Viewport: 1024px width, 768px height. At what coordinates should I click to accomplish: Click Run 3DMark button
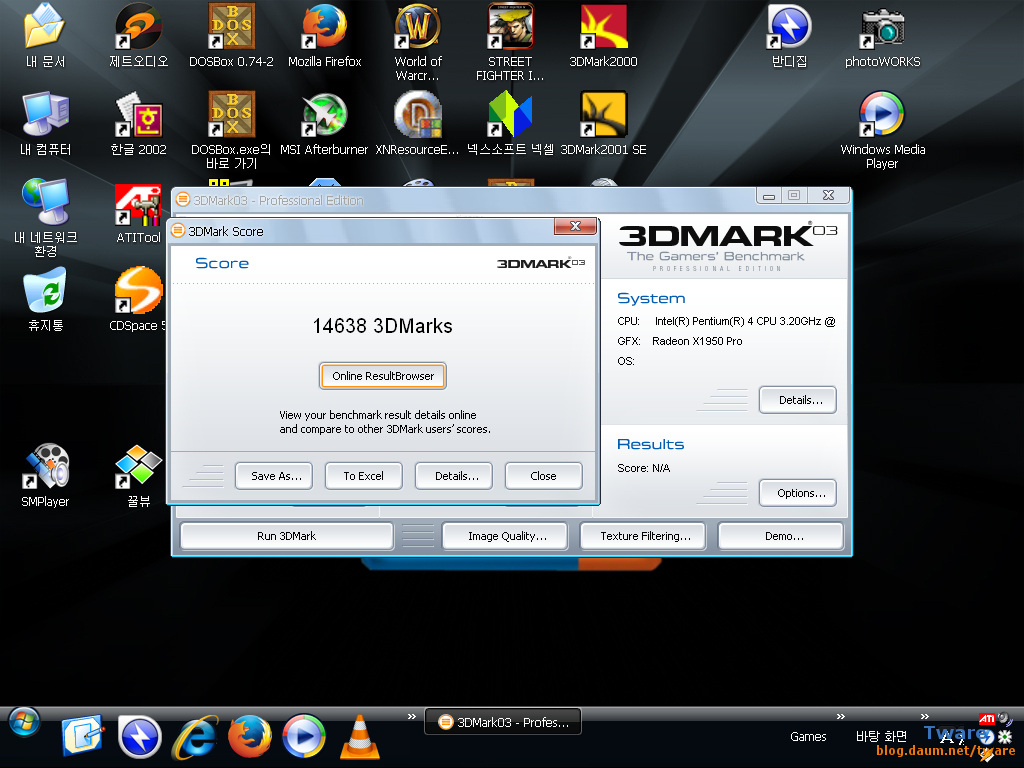(286, 536)
